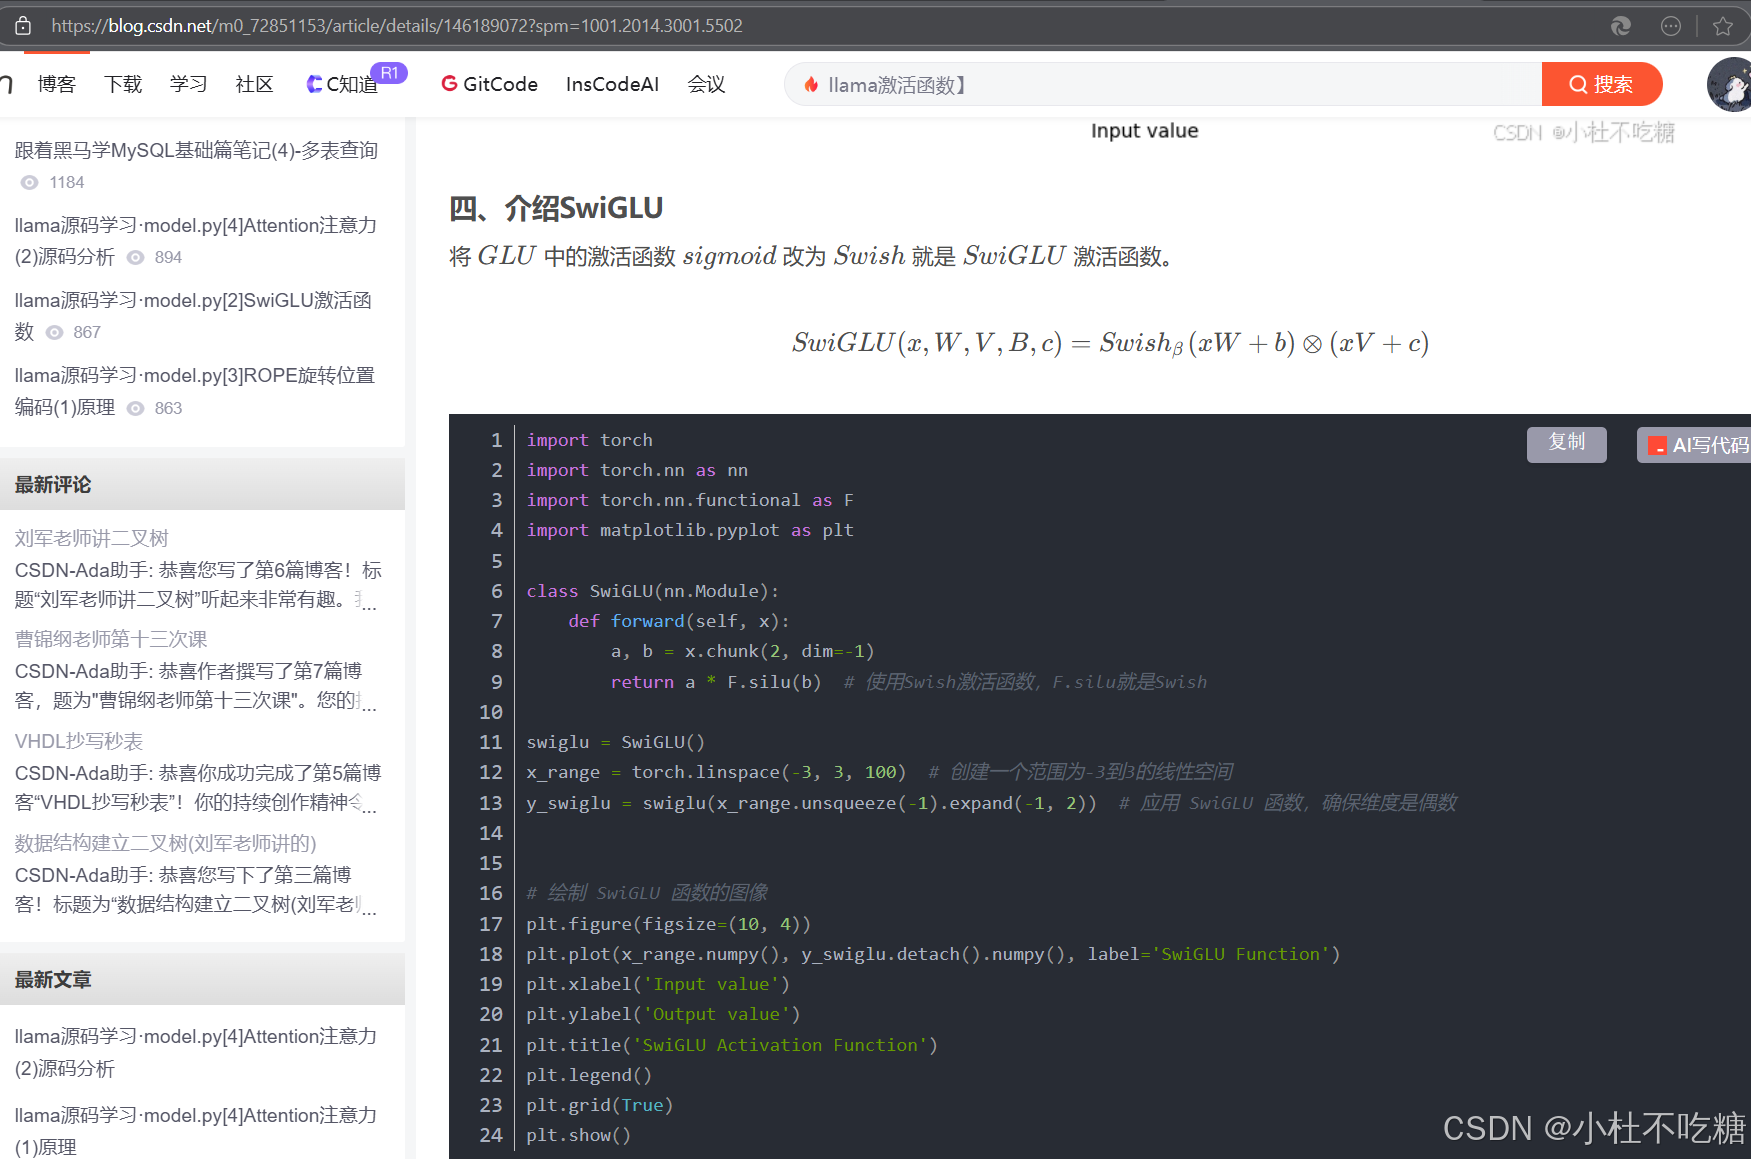Viewport: 1751px width, 1159px height.
Task: Open 刘军老师讲二叉树 comment link
Action: point(91,538)
